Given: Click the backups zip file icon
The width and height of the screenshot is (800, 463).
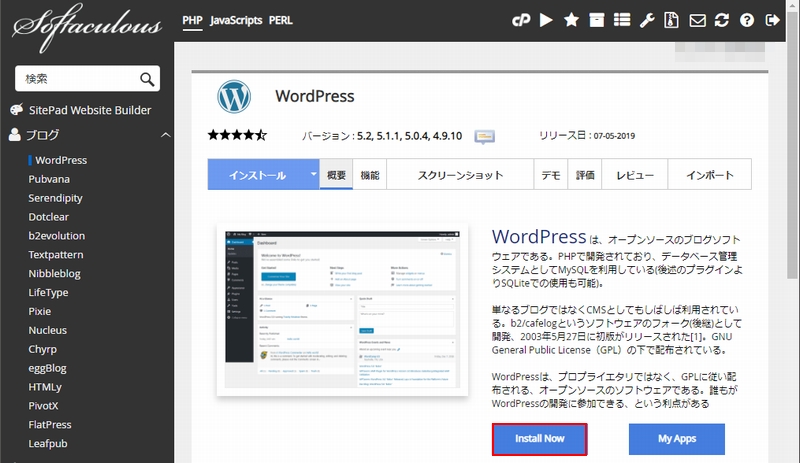Looking at the screenshot, I should pos(672,20).
